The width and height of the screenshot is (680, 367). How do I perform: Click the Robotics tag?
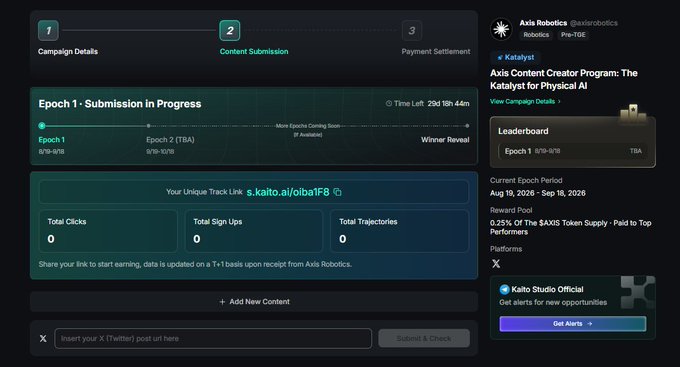(536, 35)
